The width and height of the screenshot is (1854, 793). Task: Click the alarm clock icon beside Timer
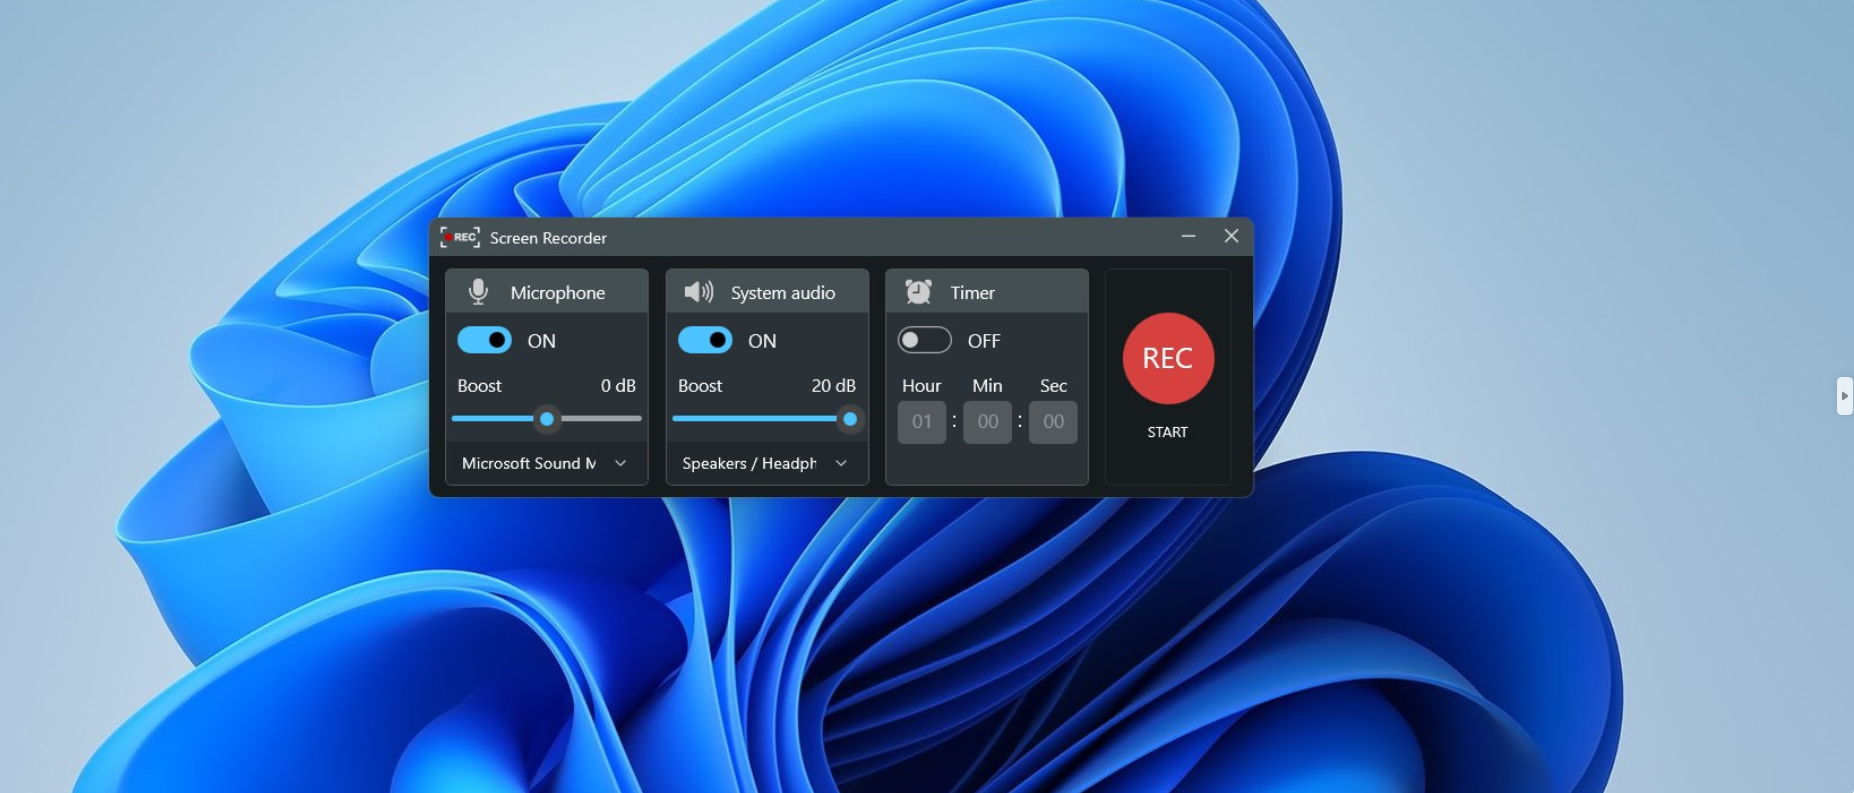(x=918, y=292)
